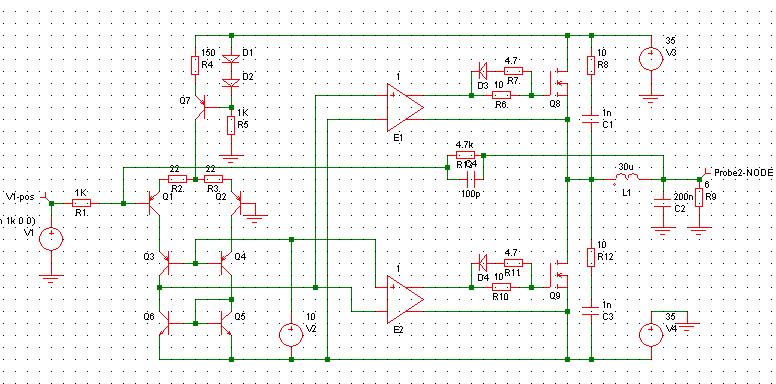Click the 150 ohm resistor R4

(195, 65)
